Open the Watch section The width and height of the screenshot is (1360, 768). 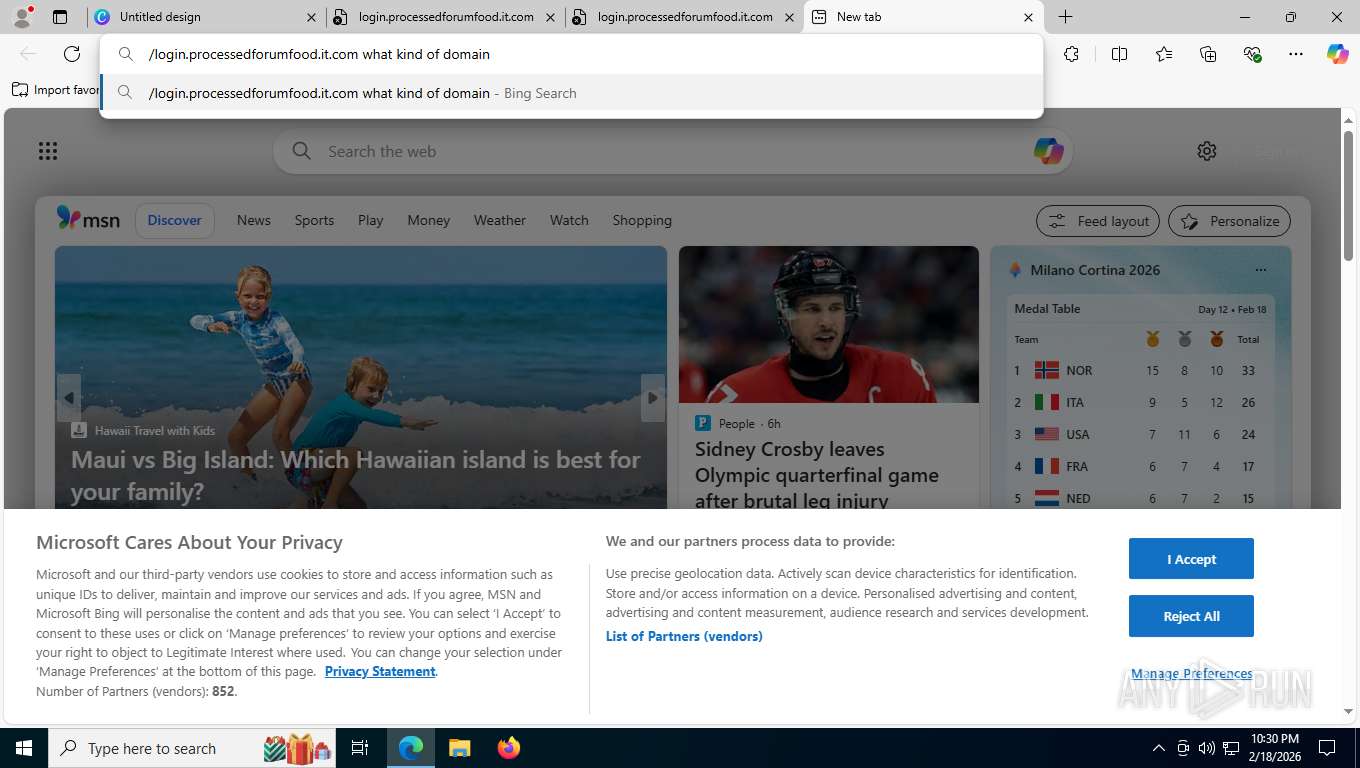click(569, 220)
